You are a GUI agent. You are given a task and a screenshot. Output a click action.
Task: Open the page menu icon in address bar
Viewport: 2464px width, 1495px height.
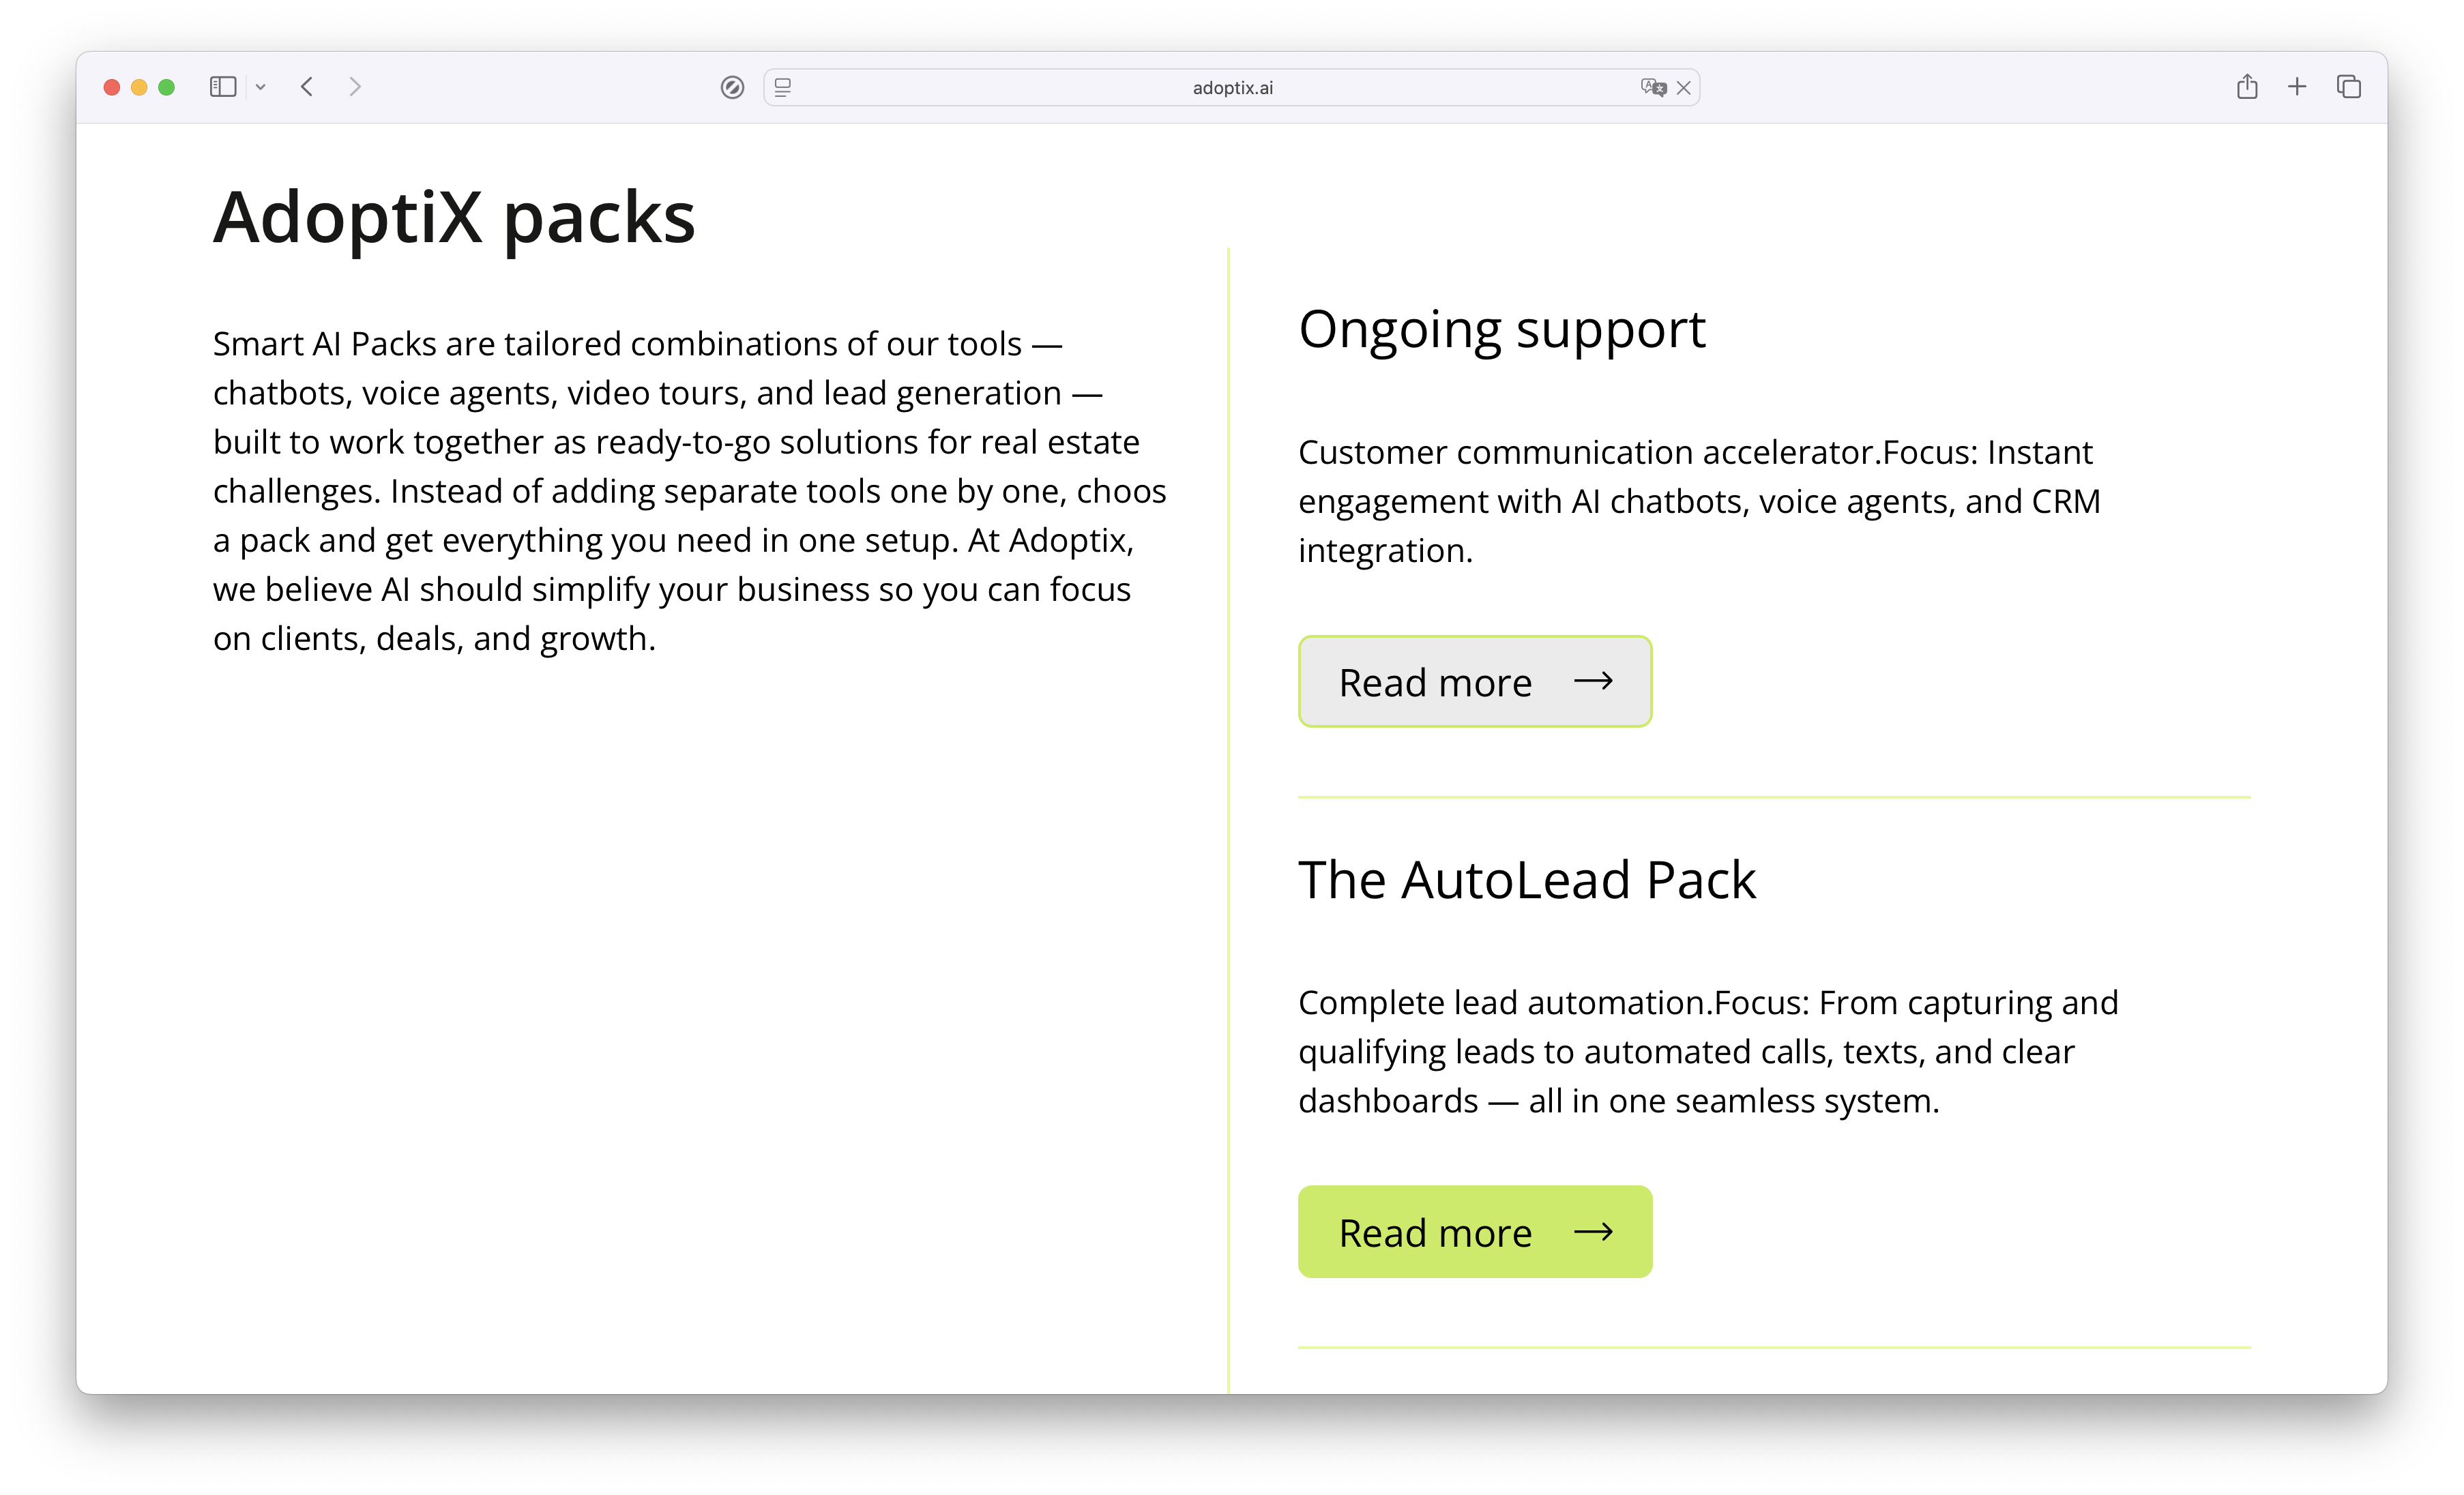tap(783, 88)
